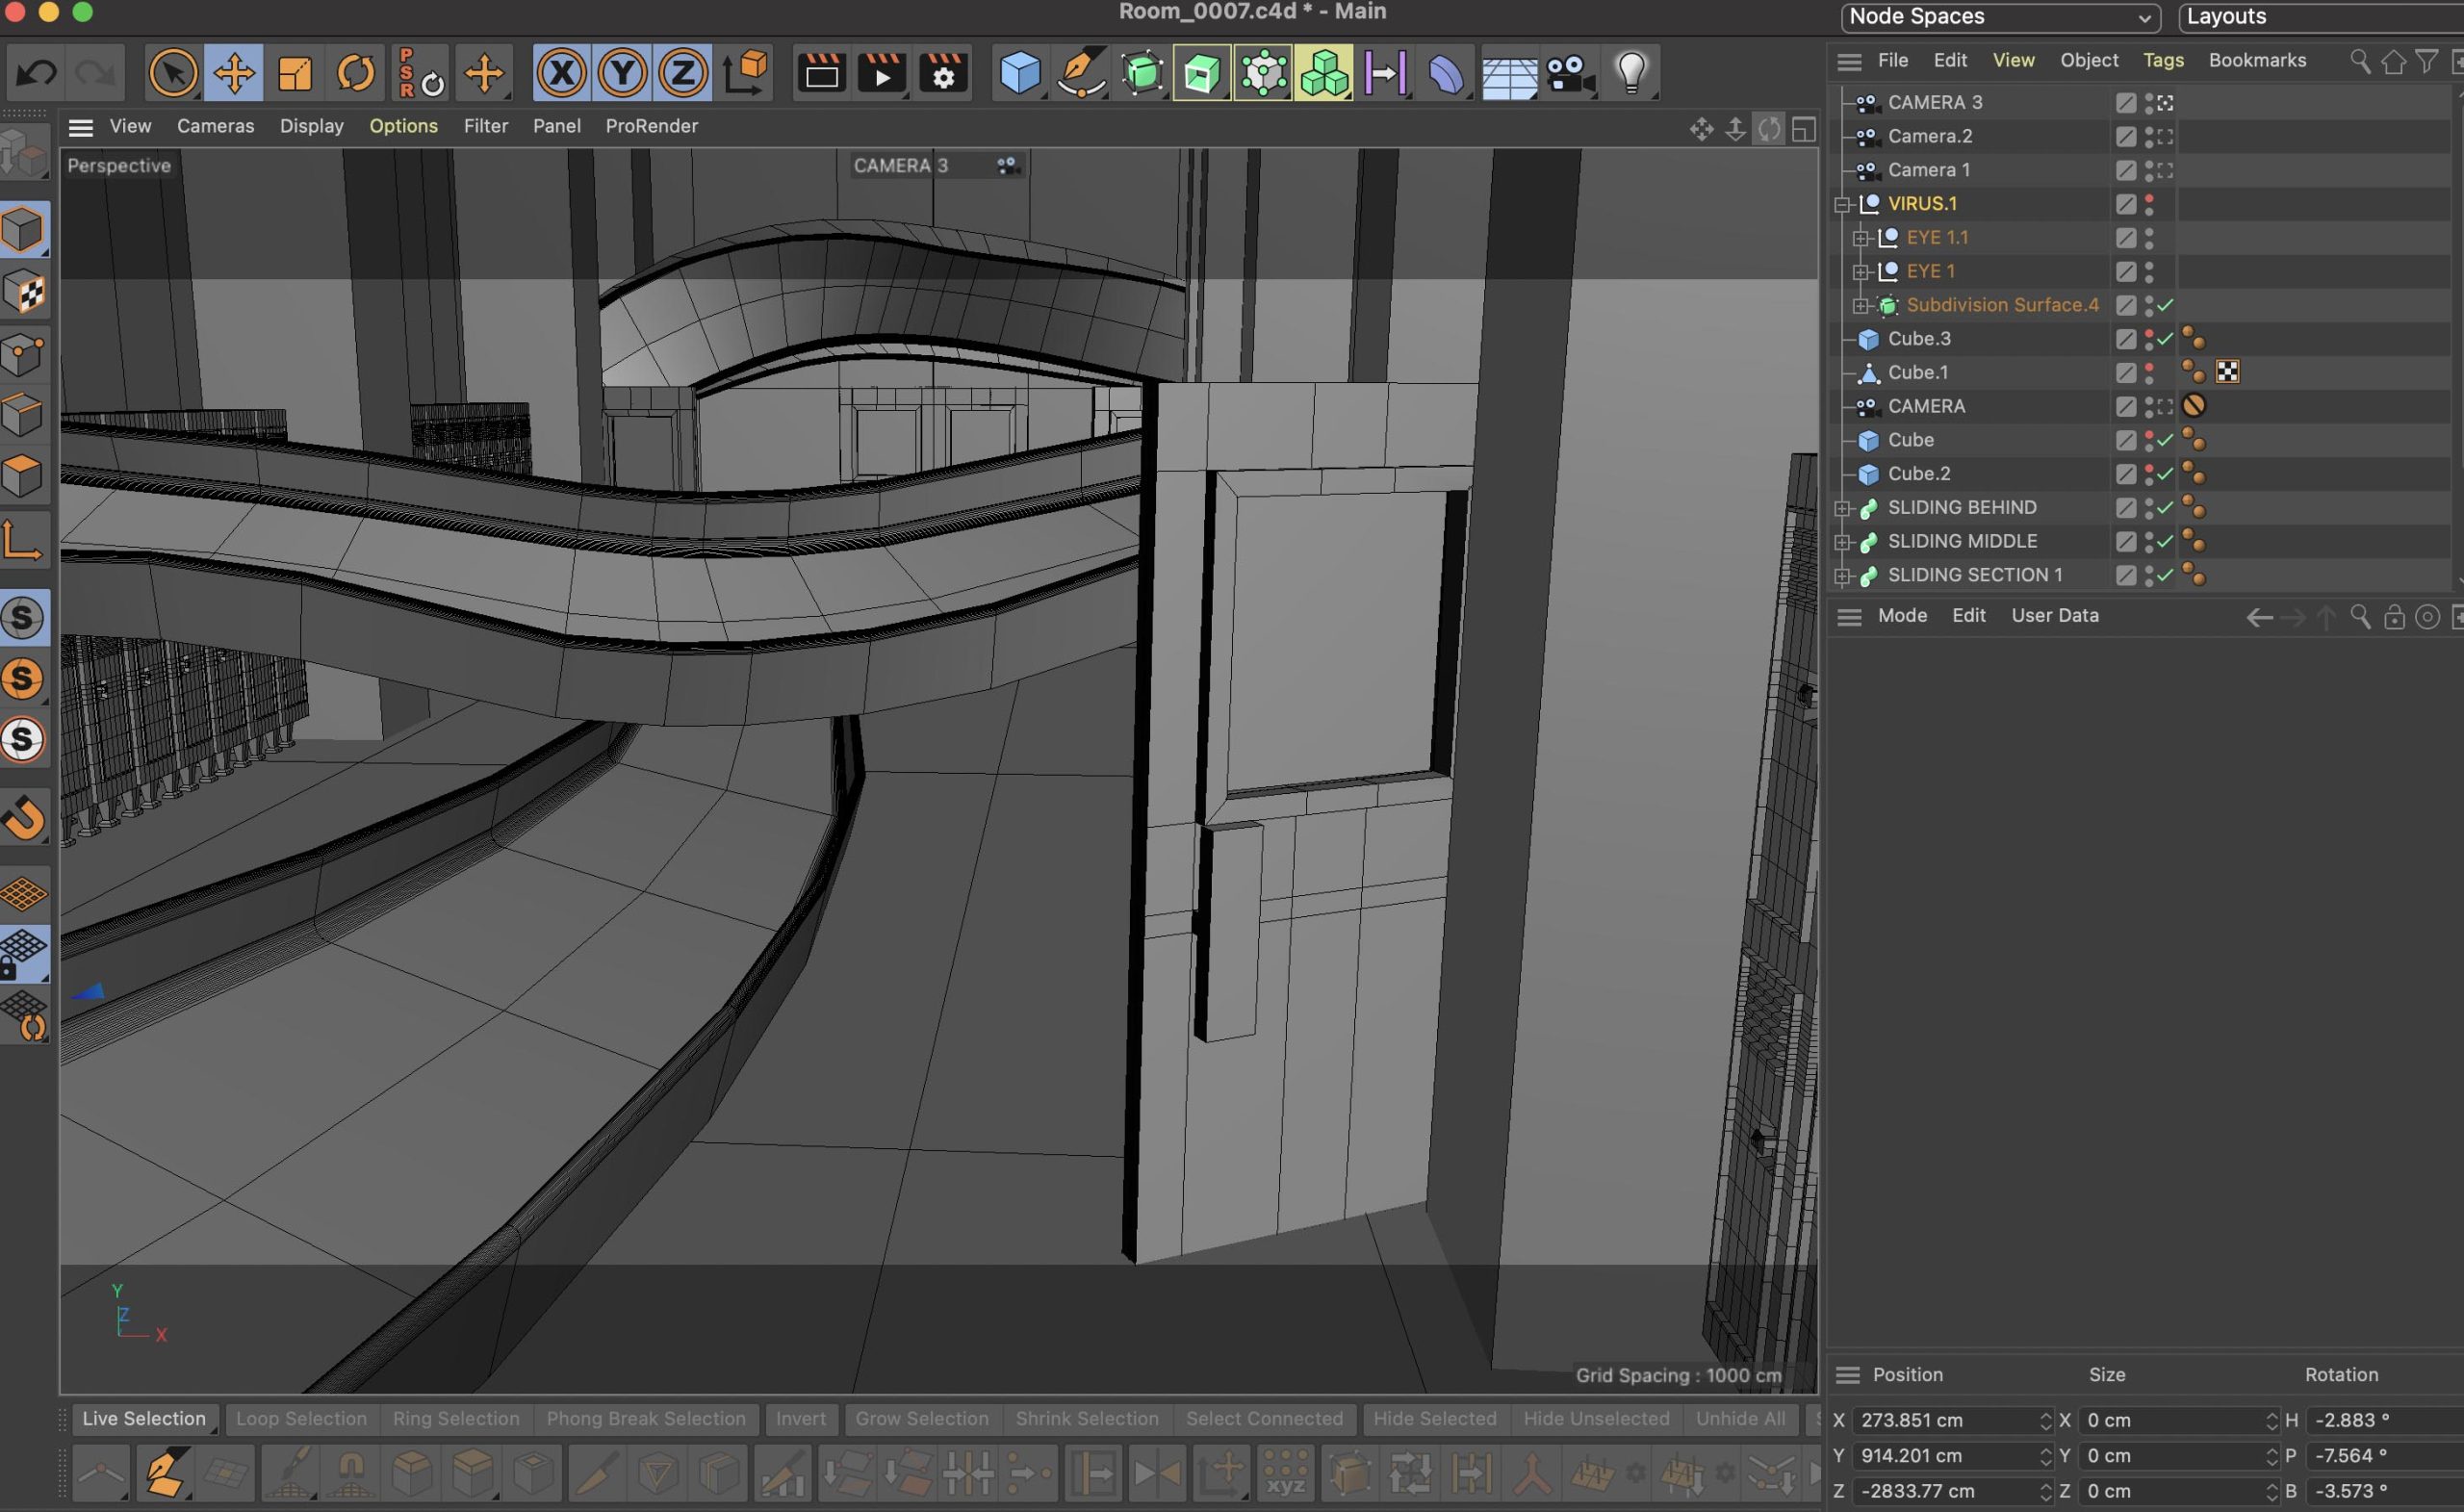Open Object Manager Bookmarks menu
2464x1512 pixels.
[x=2256, y=60]
